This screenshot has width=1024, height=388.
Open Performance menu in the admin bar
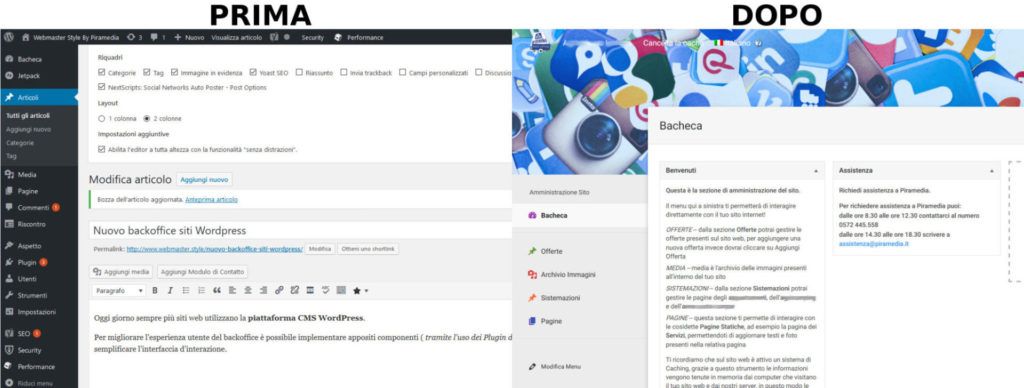click(359, 37)
